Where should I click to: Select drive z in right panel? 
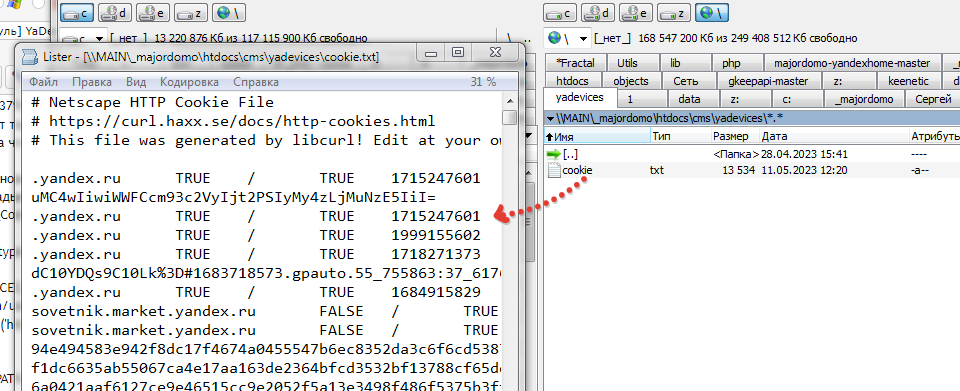[674, 12]
